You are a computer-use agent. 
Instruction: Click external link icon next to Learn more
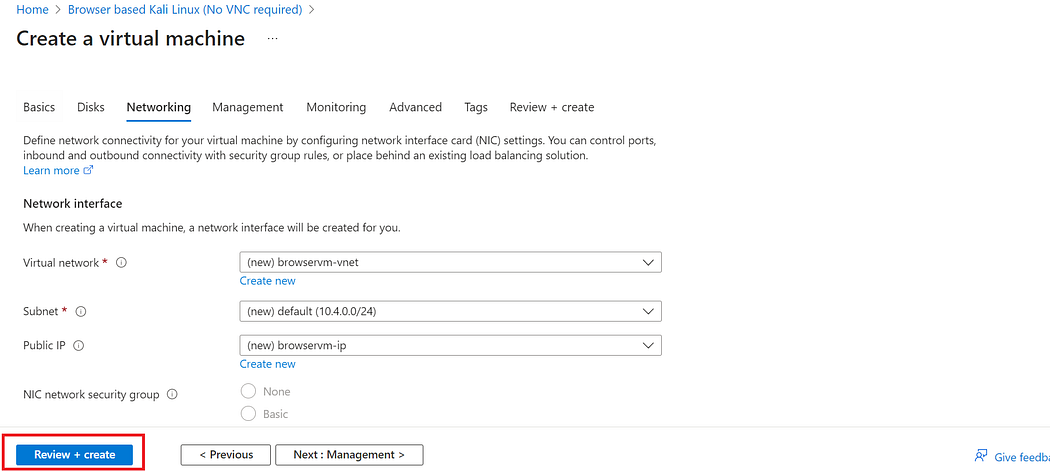click(x=89, y=170)
